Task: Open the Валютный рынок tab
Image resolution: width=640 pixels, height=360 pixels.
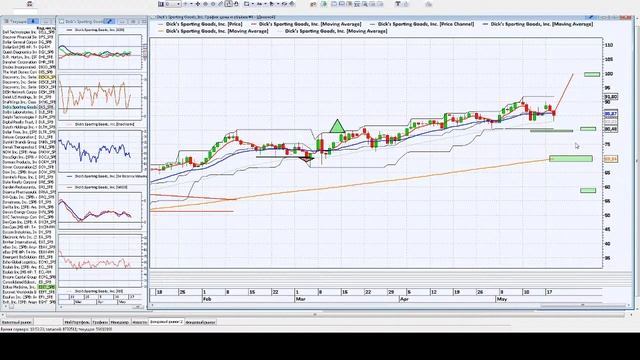Action: [17, 322]
